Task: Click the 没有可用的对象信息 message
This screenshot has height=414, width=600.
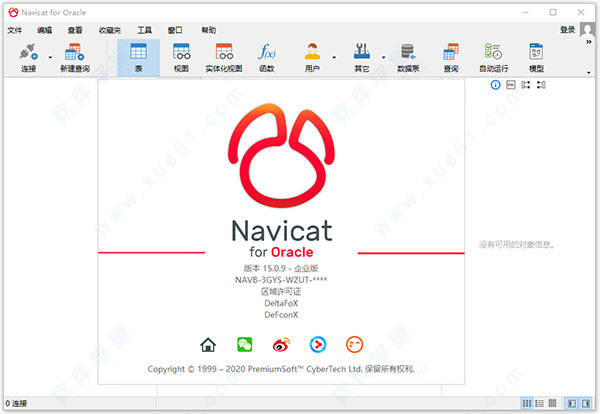Action: point(516,244)
